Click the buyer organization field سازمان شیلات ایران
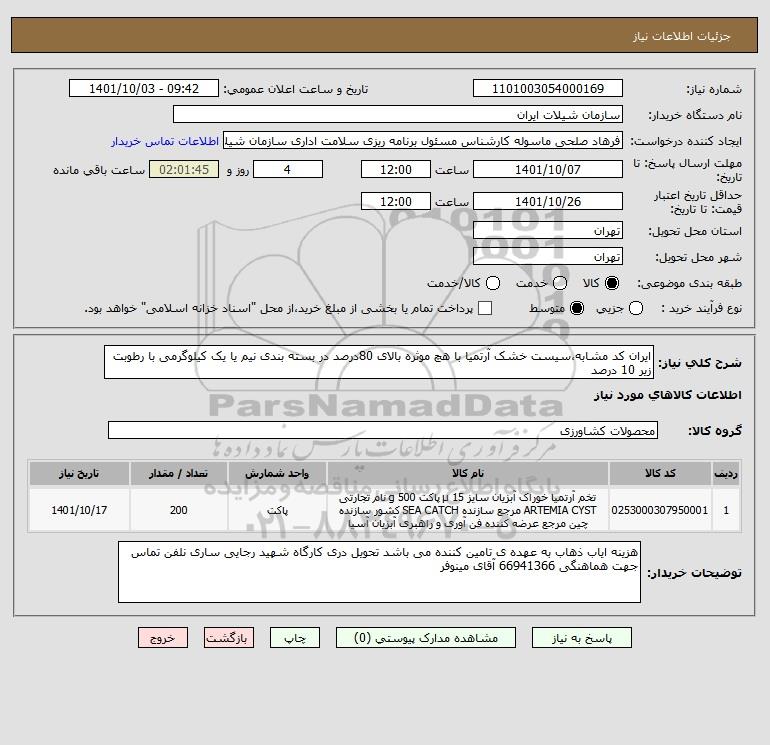This screenshot has height=745, width=770. 398,114
